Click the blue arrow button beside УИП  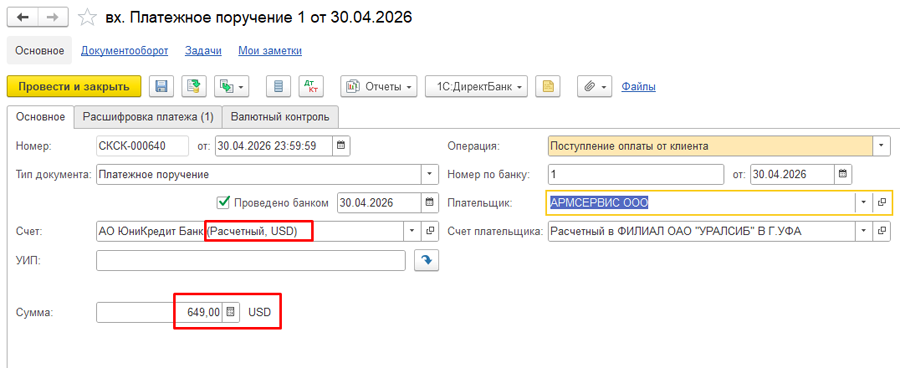pos(426,260)
